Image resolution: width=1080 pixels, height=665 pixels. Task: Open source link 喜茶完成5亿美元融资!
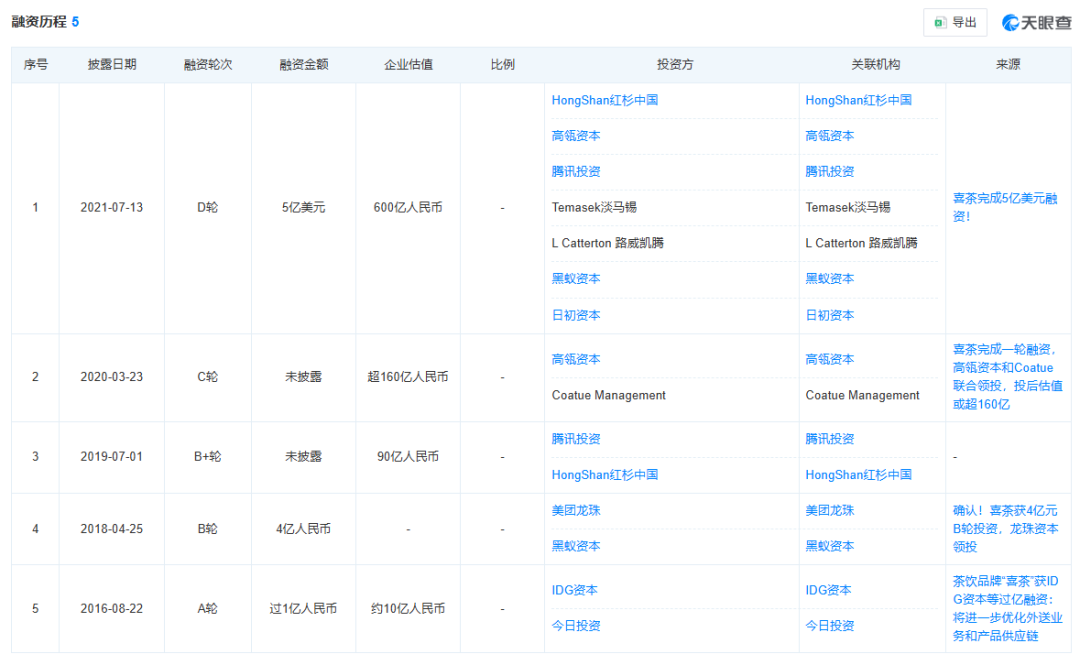(1005, 207)
